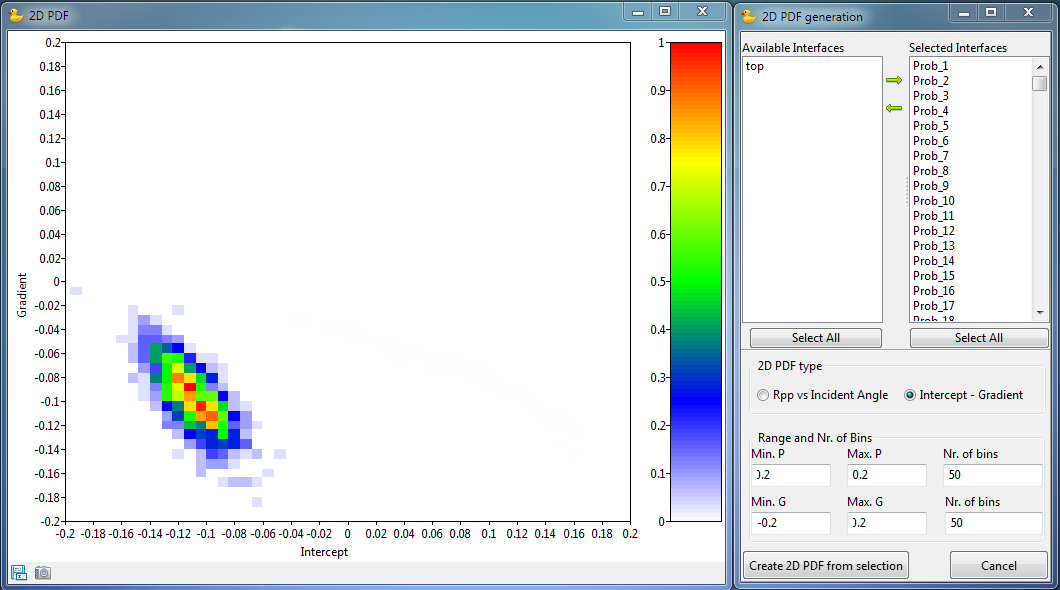Close the 2D PDF generation window
The image size is (1060, 590).
pos(1029,13)
